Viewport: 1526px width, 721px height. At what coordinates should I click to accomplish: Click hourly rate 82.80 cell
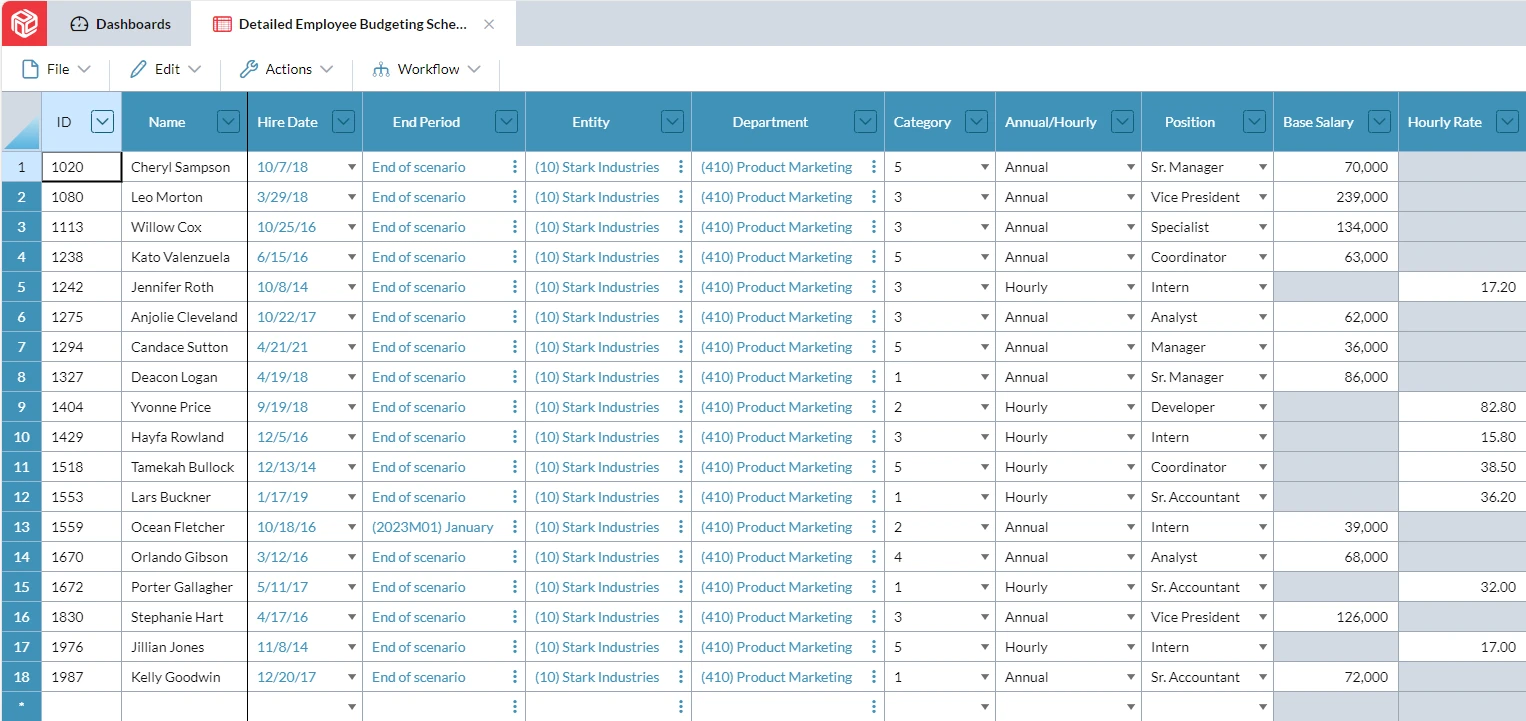point(1462,407)
